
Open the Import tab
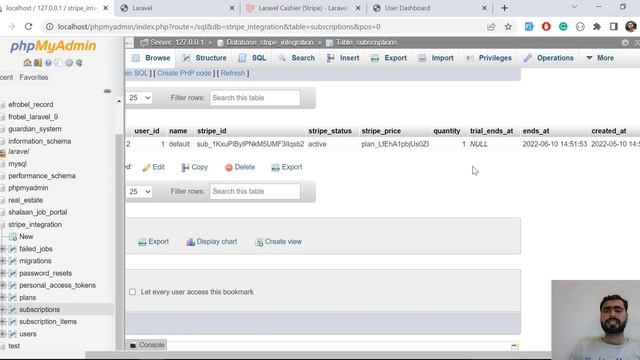(436, 58)
